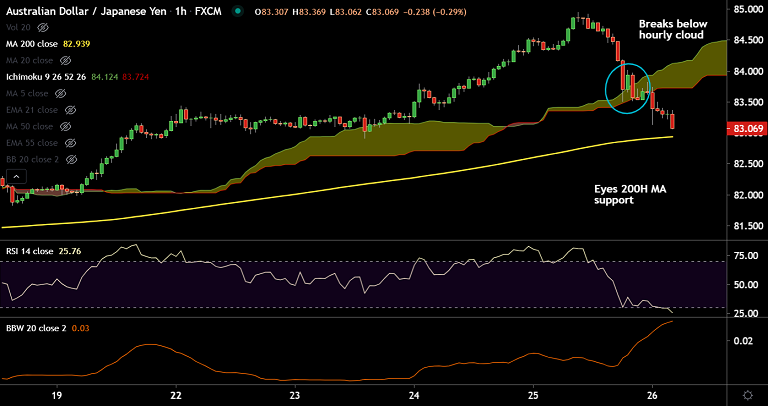The image size is (768, 406).
Task: Click the MA 200 value 82.939
Action: pos(76,44)
